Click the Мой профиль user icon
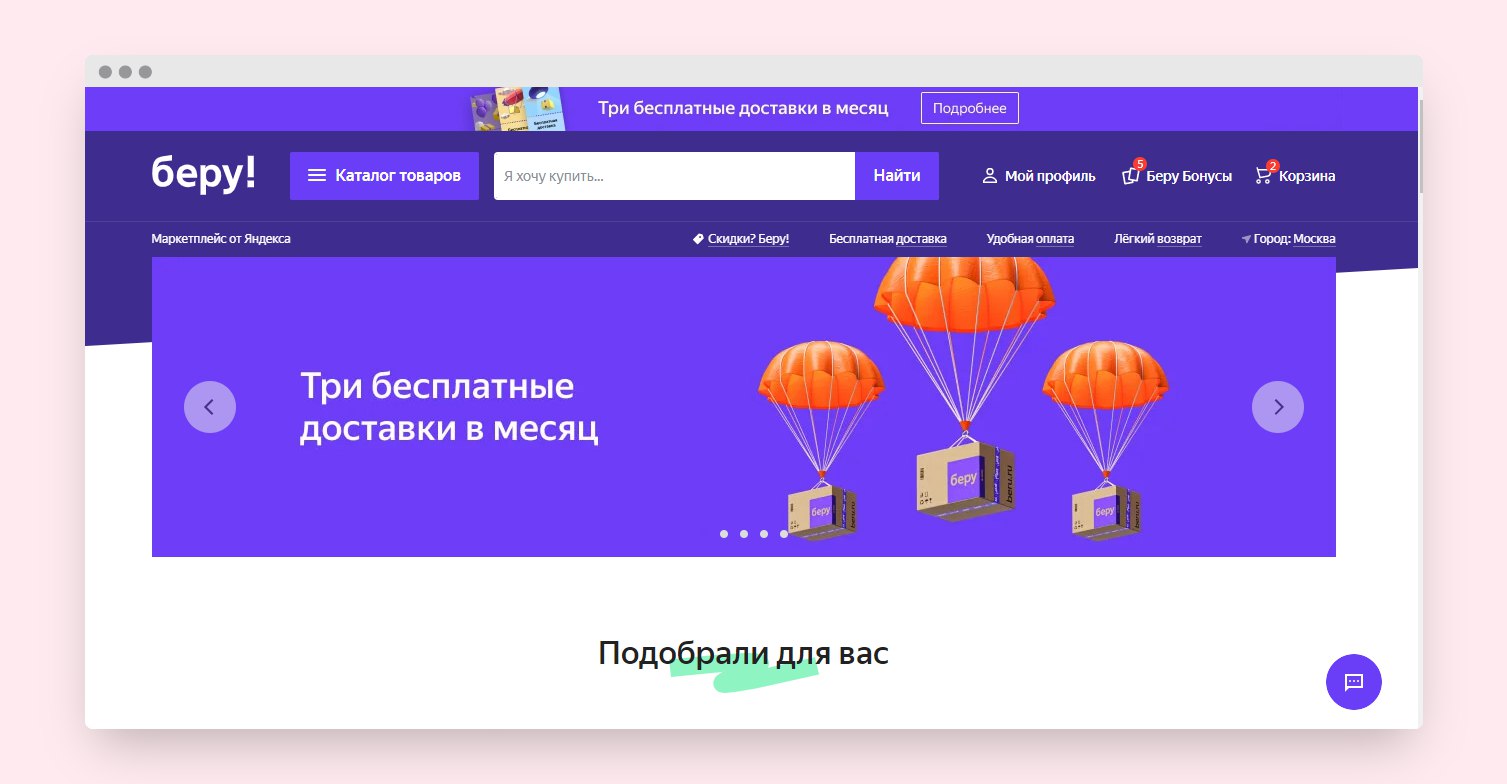The height and width of the screenshot is (784, 1507). [990, 176]
